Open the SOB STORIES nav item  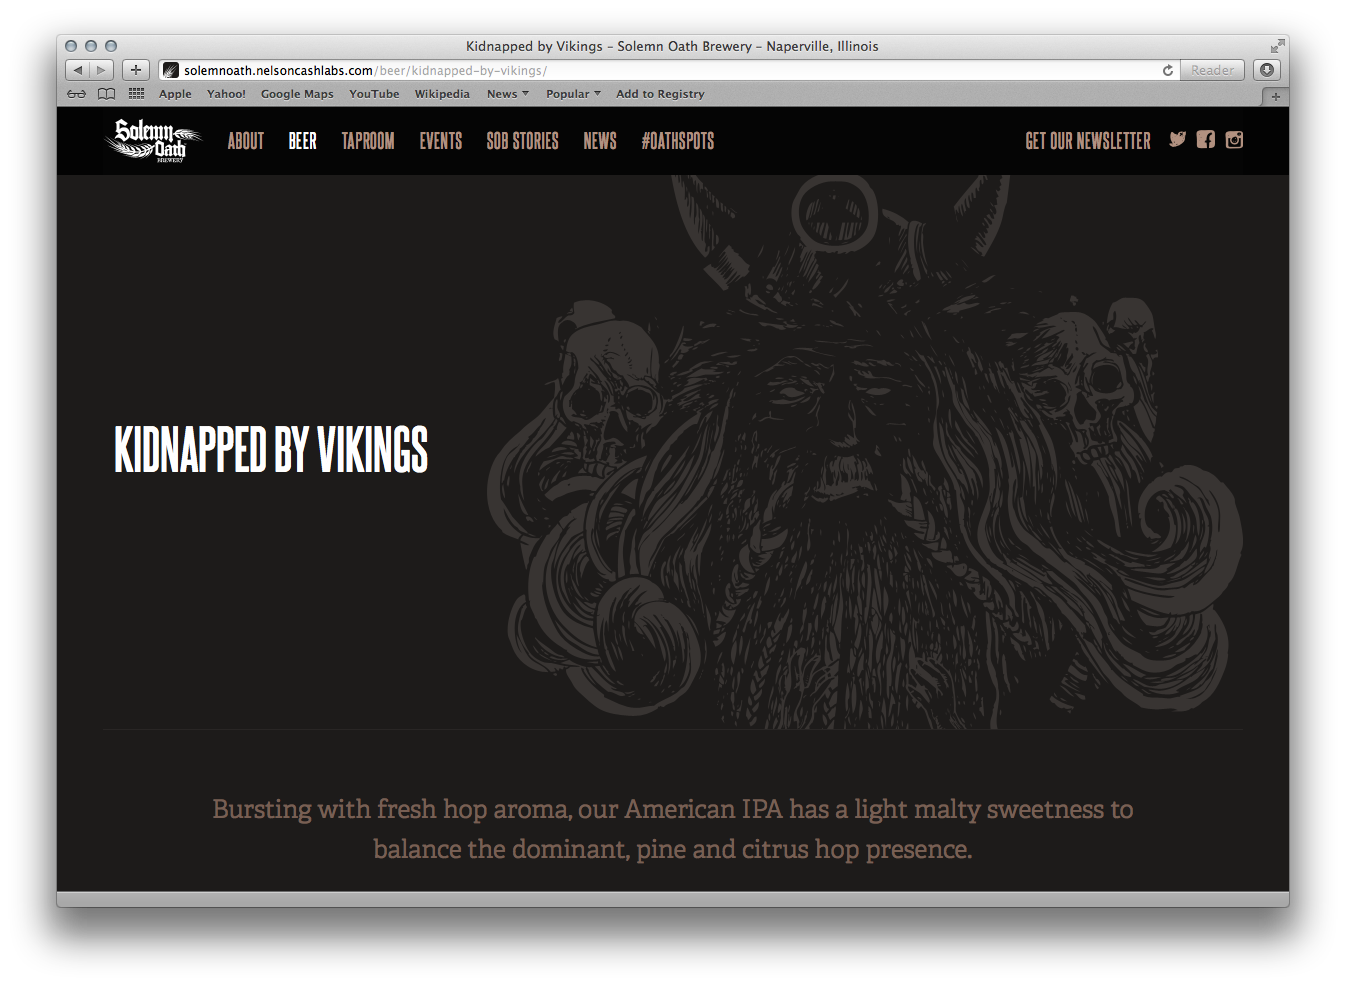(523, 141)
